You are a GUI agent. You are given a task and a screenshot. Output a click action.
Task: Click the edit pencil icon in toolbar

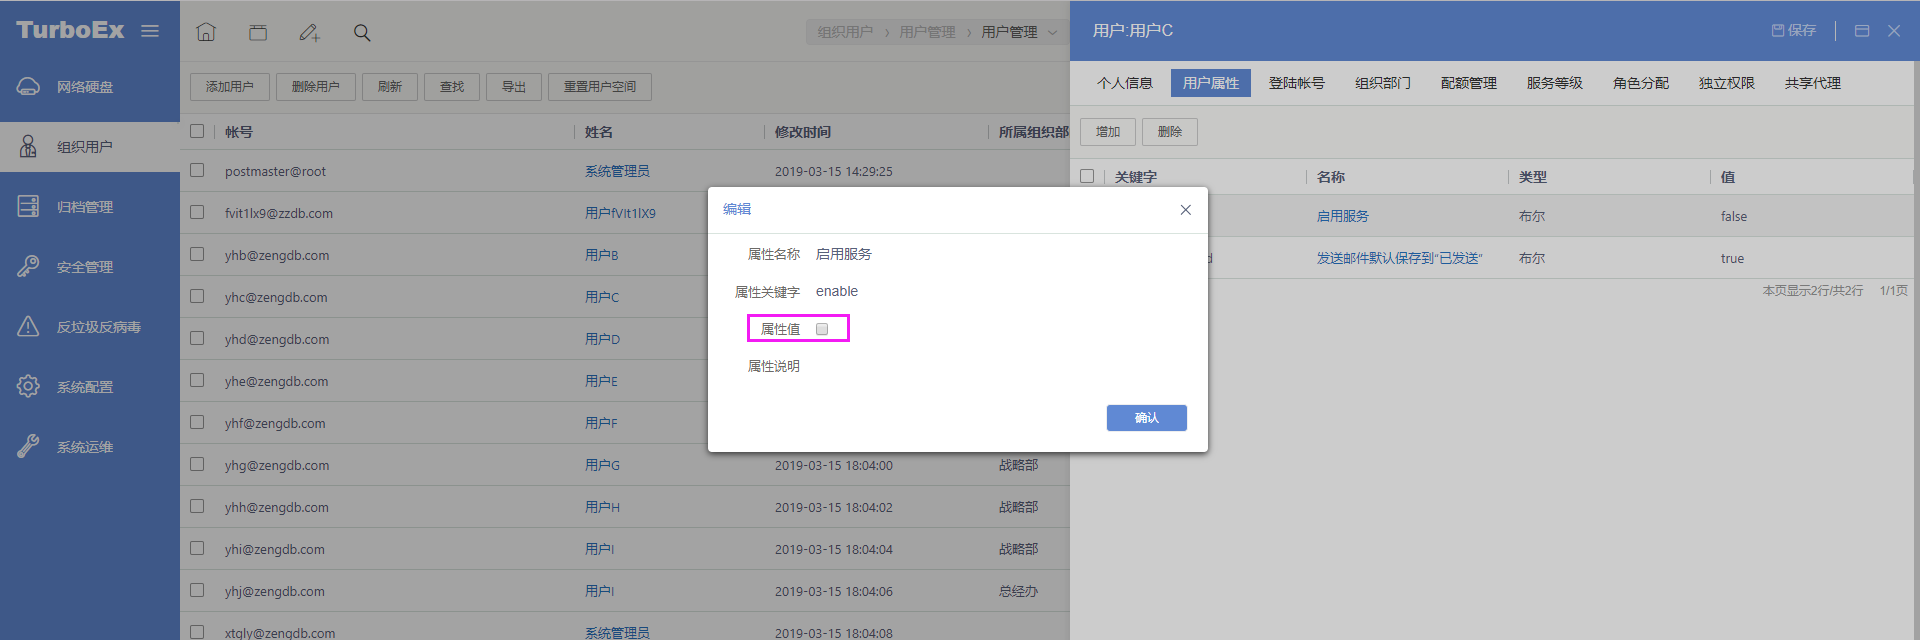point(309,33)
